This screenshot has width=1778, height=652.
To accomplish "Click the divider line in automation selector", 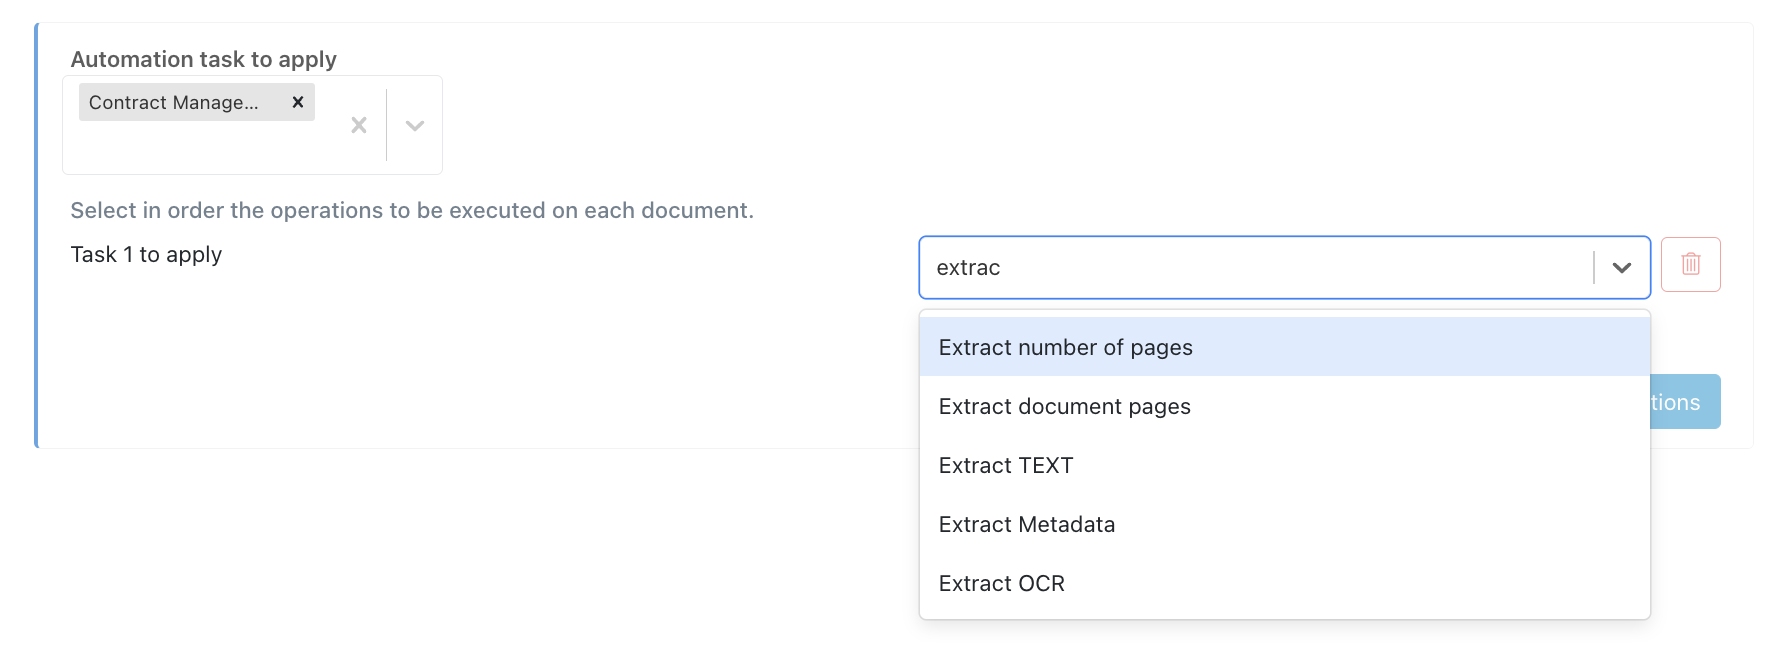I will click(x=387, y=125).
